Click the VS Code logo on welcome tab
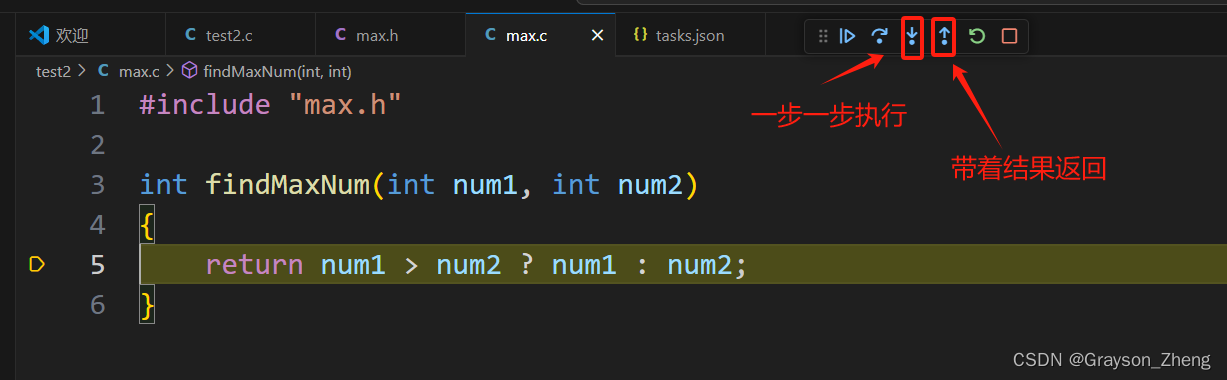This screenshot has width=1227, height=380. 39,35
